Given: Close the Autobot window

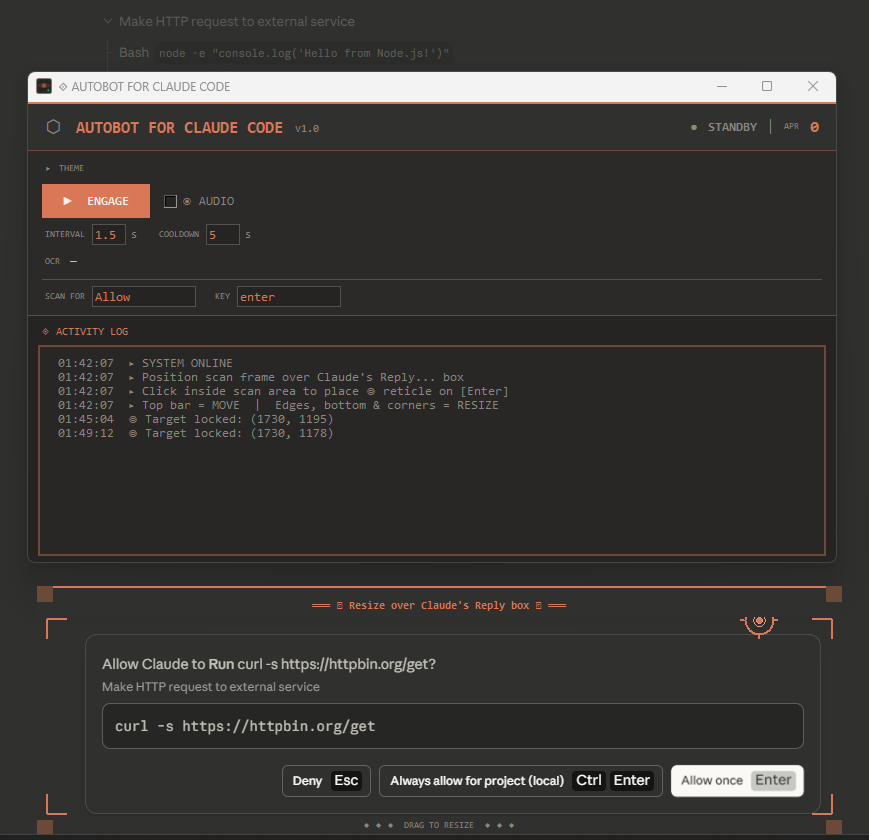Looking at the screenshot, I should point(813,86).
